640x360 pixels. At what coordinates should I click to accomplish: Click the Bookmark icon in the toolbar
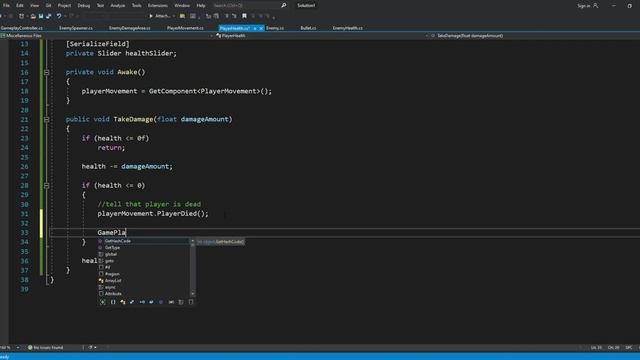pos(244,16)
